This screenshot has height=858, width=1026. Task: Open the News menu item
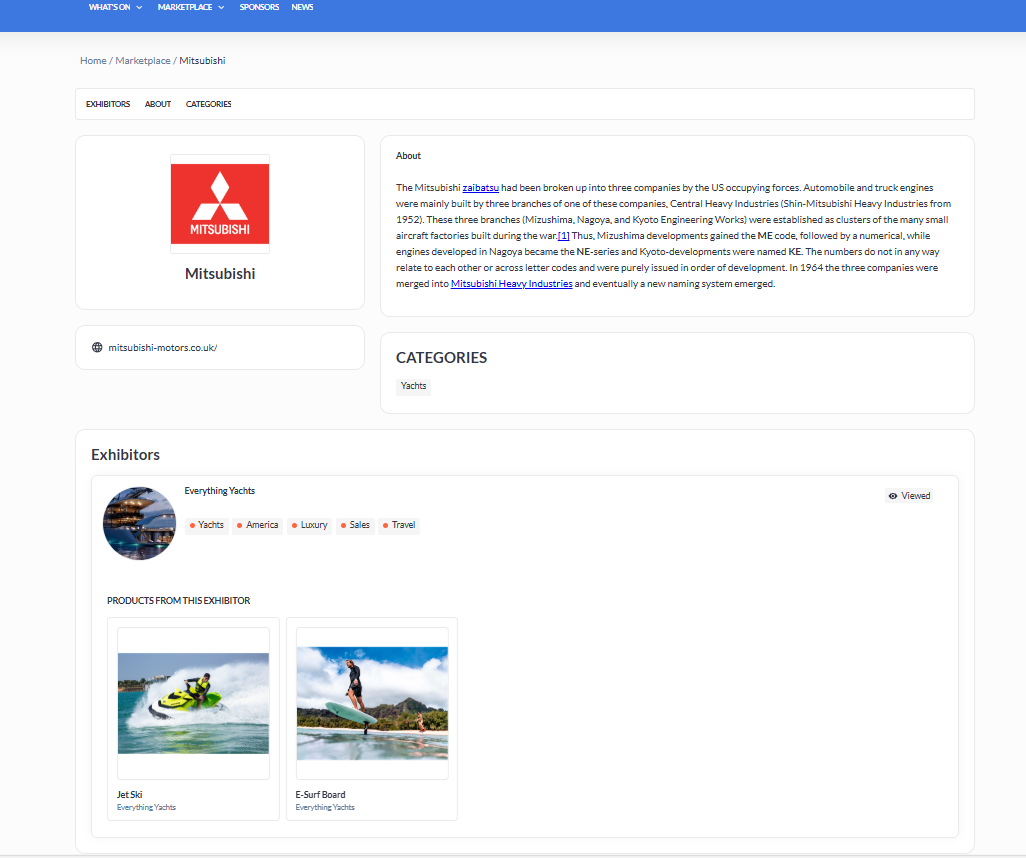[x=302, y=7]
